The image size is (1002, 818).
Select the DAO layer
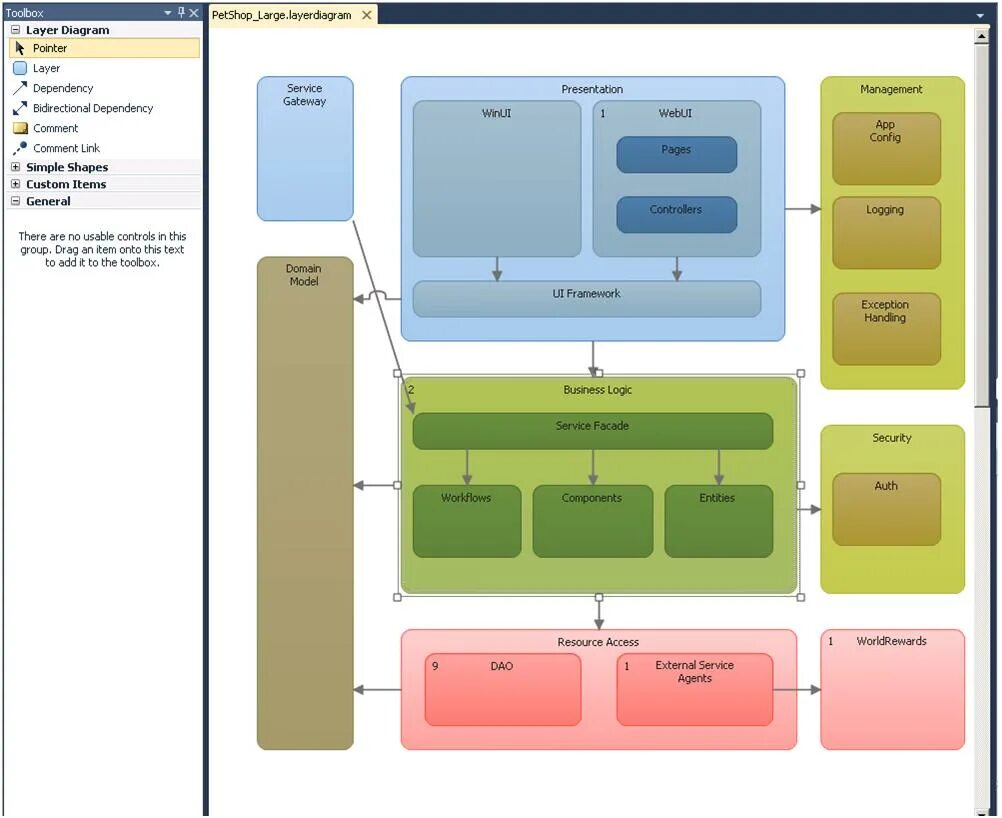click(x=503, y=690)
